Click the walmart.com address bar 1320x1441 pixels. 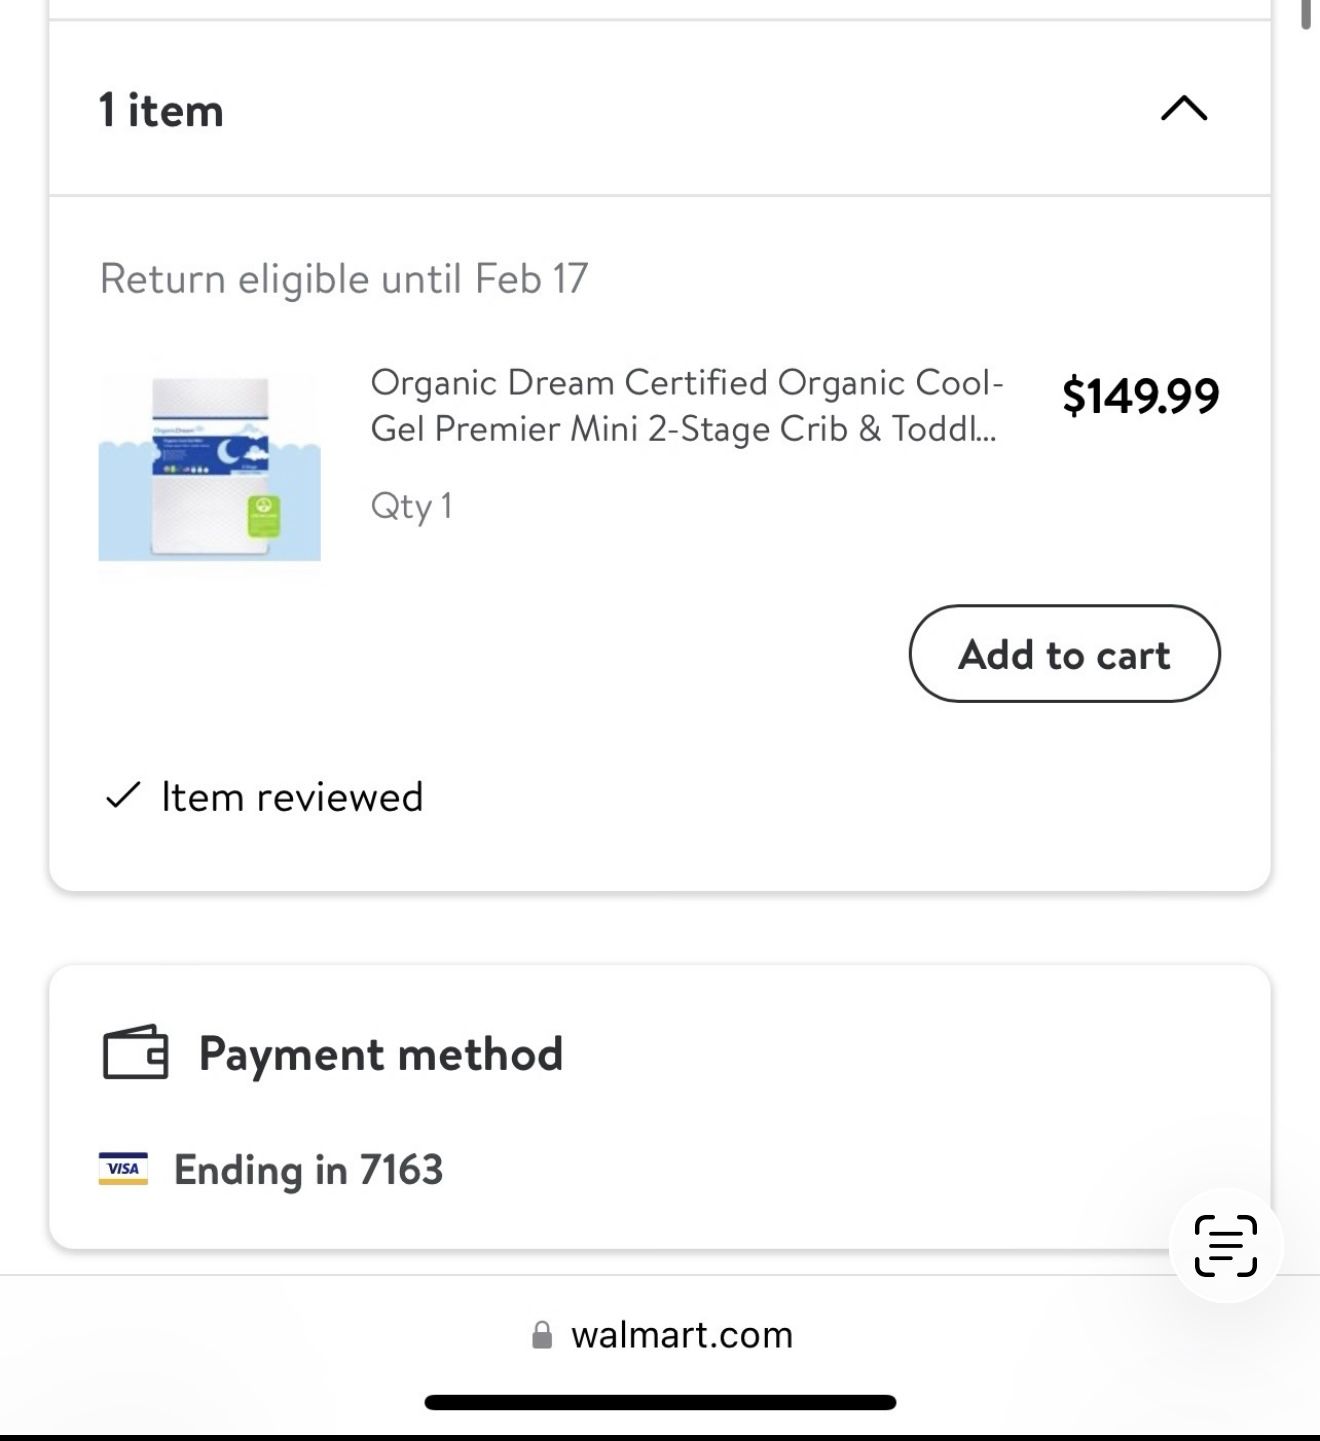[x=681, y=1335]
